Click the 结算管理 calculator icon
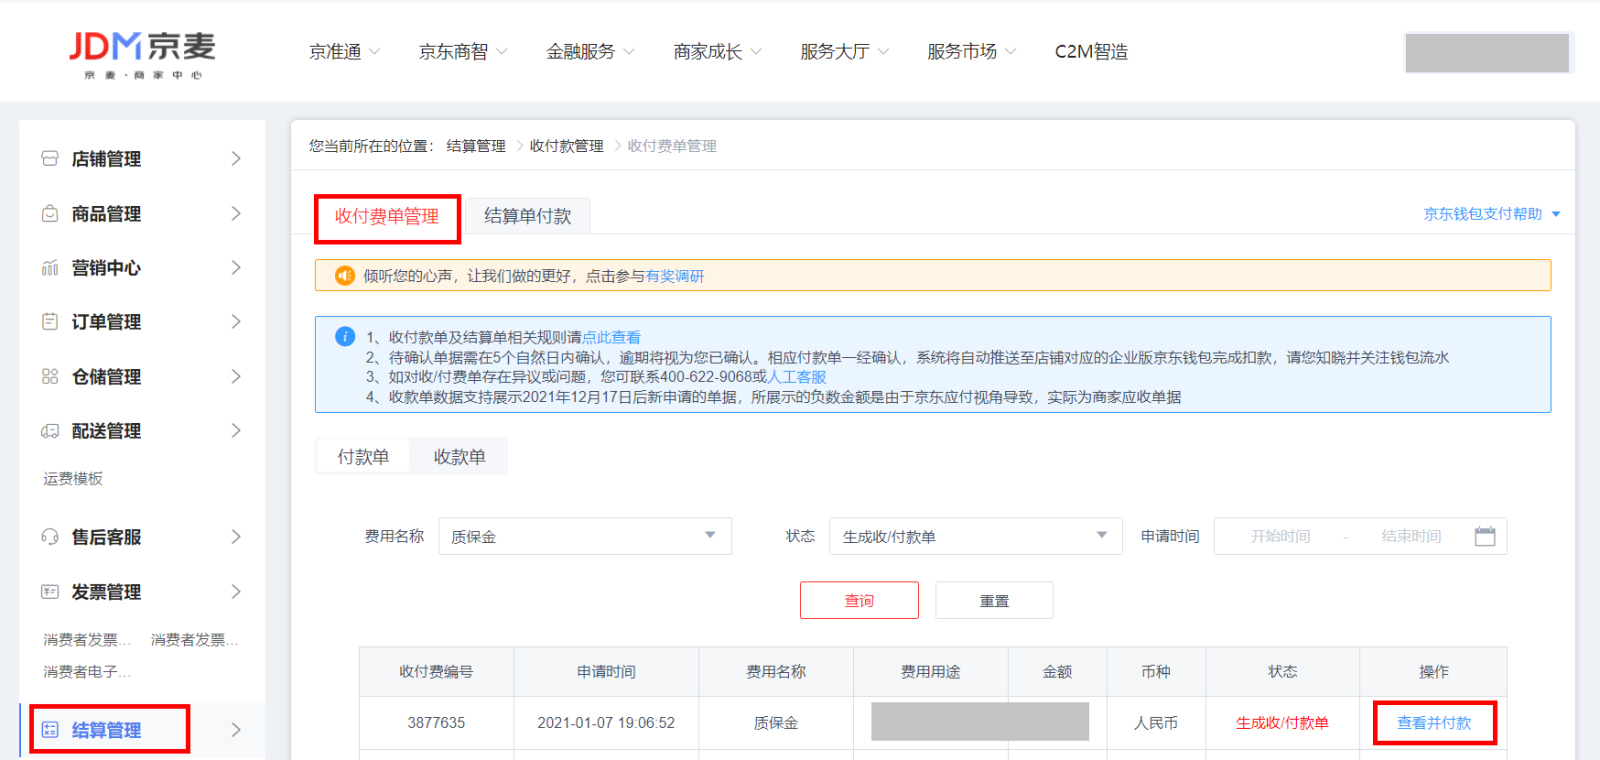1600x760 pixels. pyautogui.click(x=50, y=729)
